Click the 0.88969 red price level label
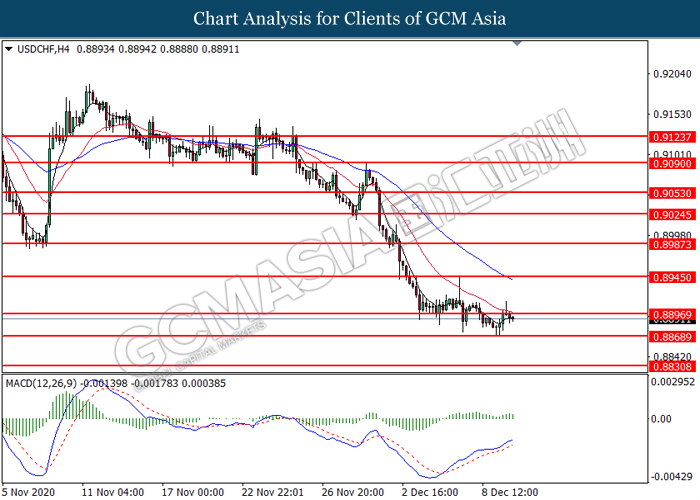The image size is (700, 500). point(672,314)
